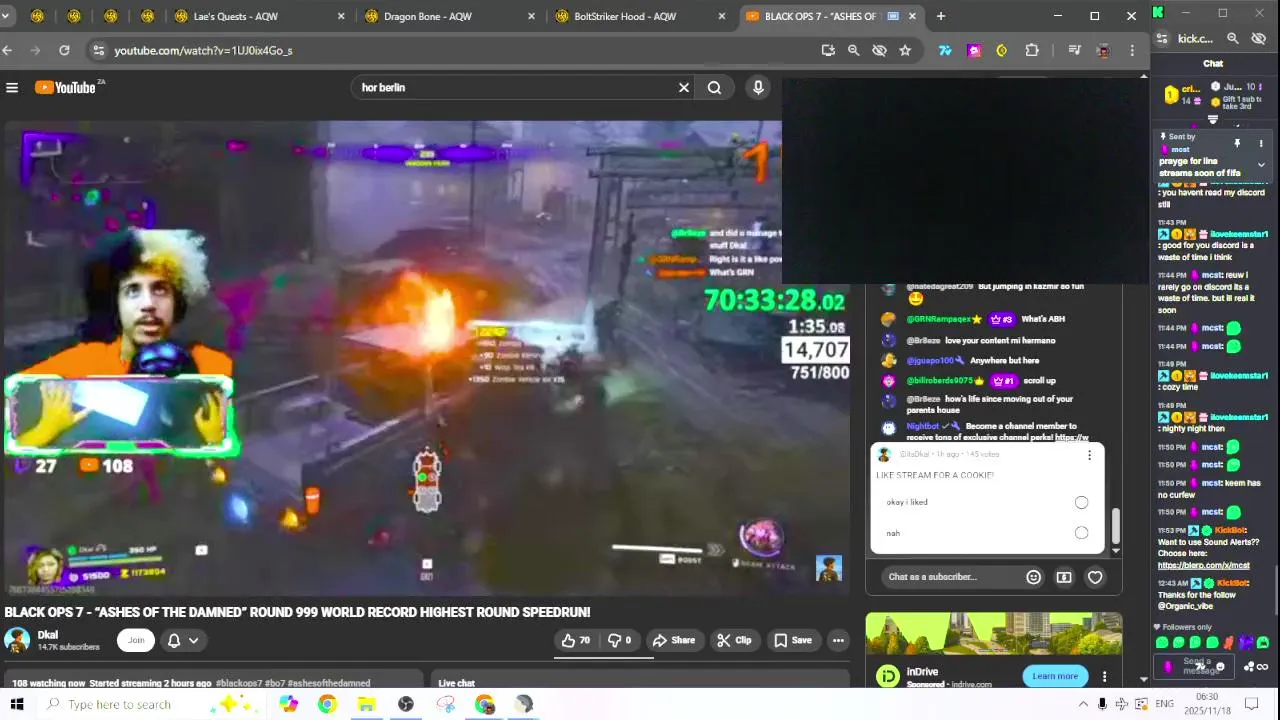This screenshot has height=720, width=1280.
Task: Like the video with thumbs up
Action: [x=577, y=640]
